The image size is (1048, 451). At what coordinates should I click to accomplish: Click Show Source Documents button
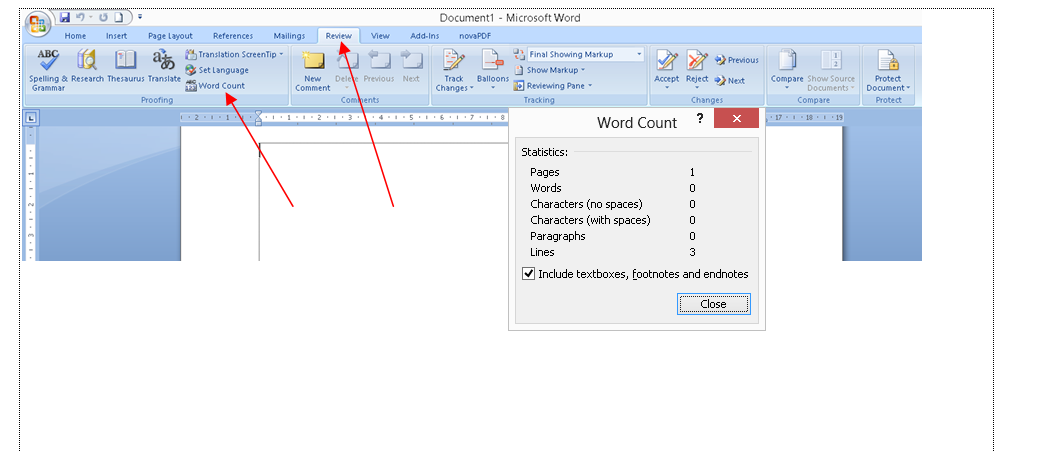pyautogui.click(x=831, y=70)
